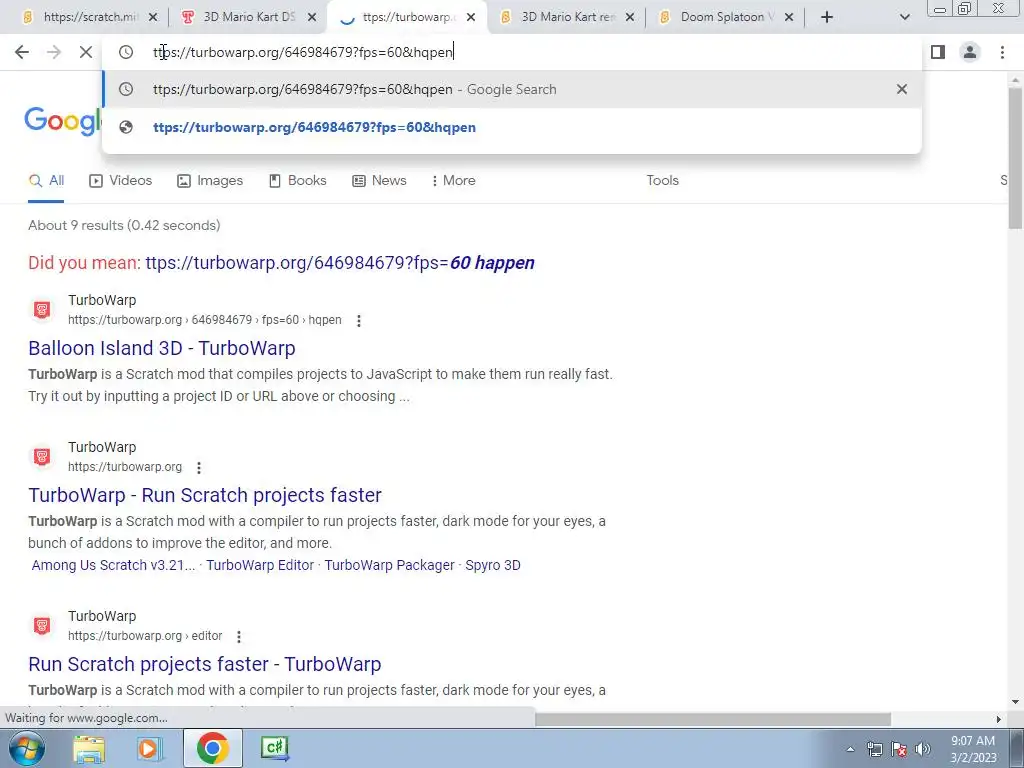
Task: Open the TurboWarp Editor sitelink
Action: click(260, 566)
